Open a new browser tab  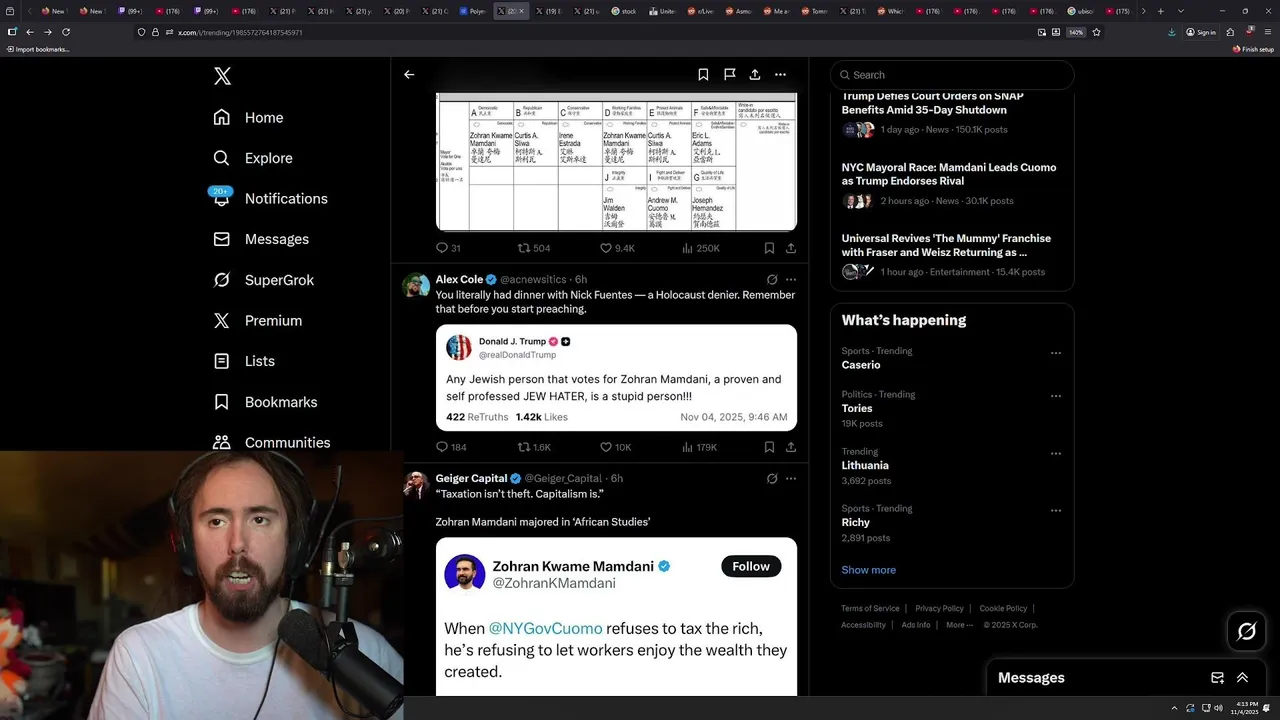1160,11
